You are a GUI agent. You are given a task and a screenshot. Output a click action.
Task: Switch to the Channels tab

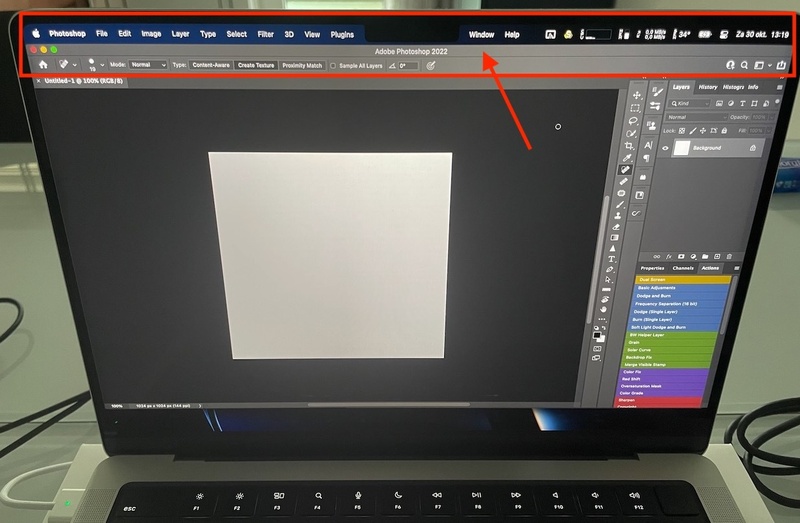683,268
